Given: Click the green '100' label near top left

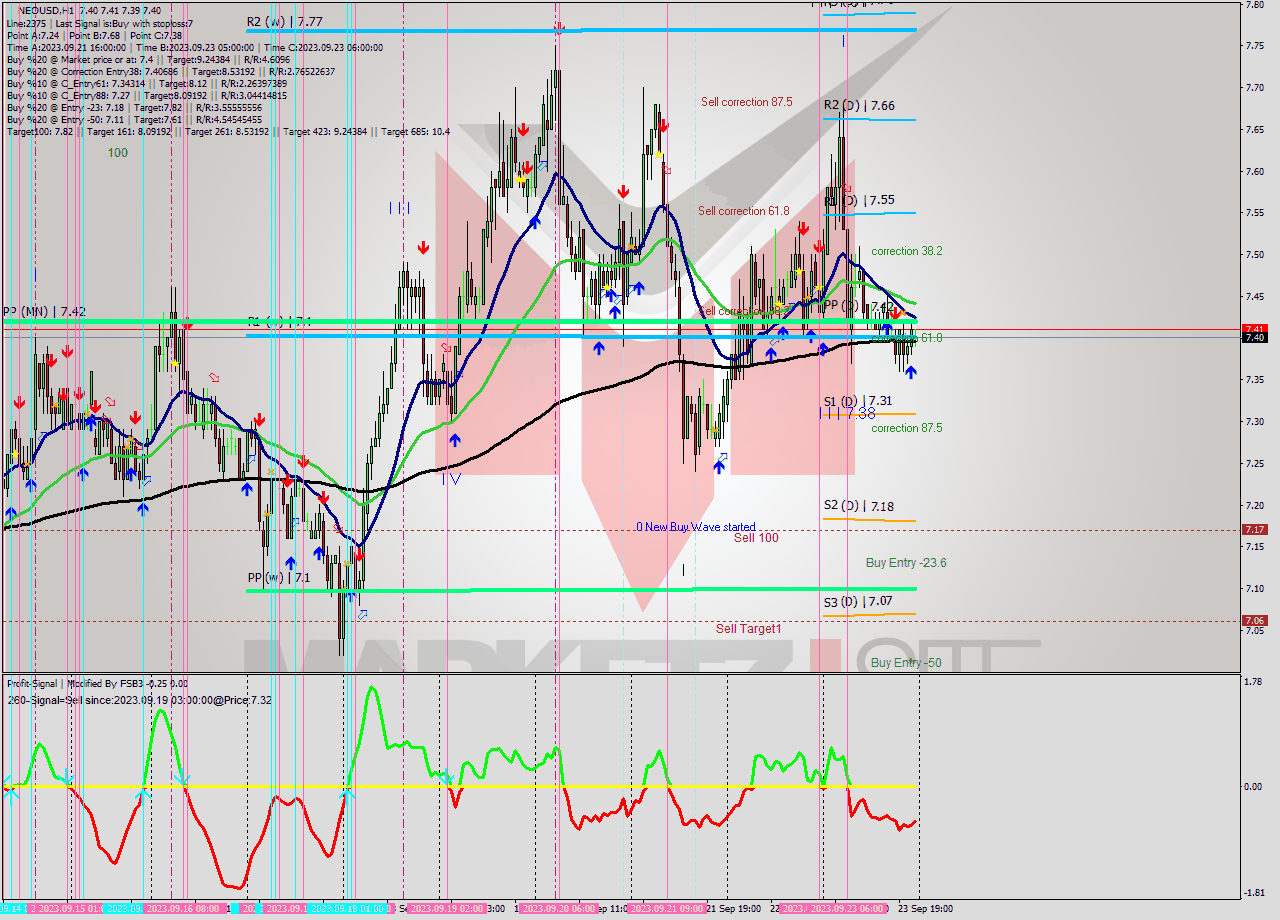Looking at the screenshot, I should tap(118, 153).
